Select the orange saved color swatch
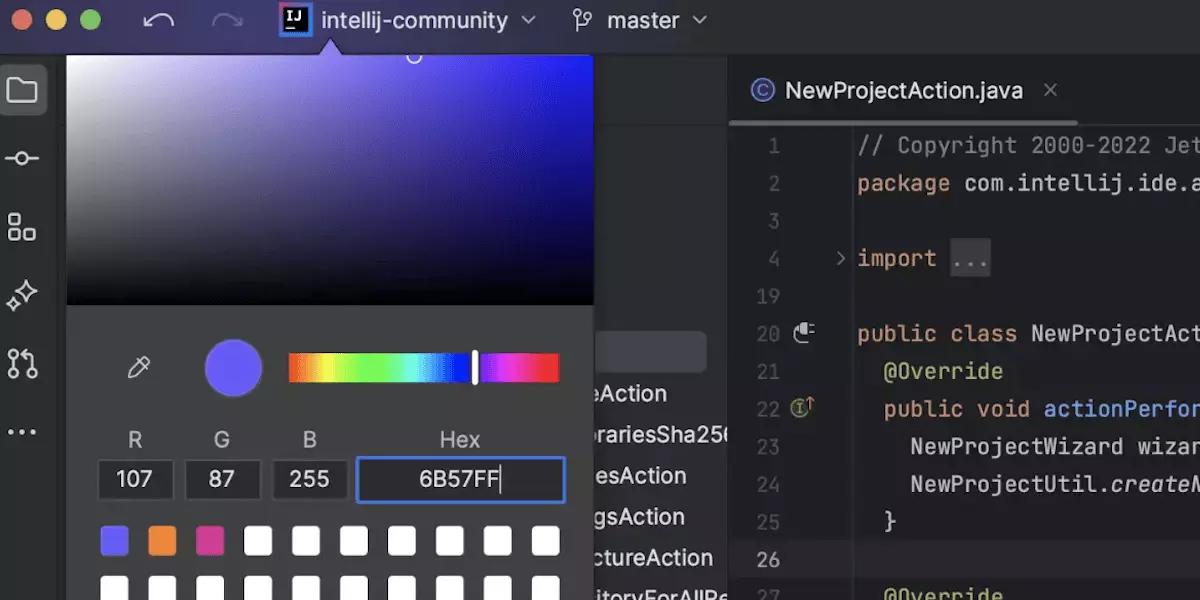The image size is (1200, 600). tap(162, 542)
